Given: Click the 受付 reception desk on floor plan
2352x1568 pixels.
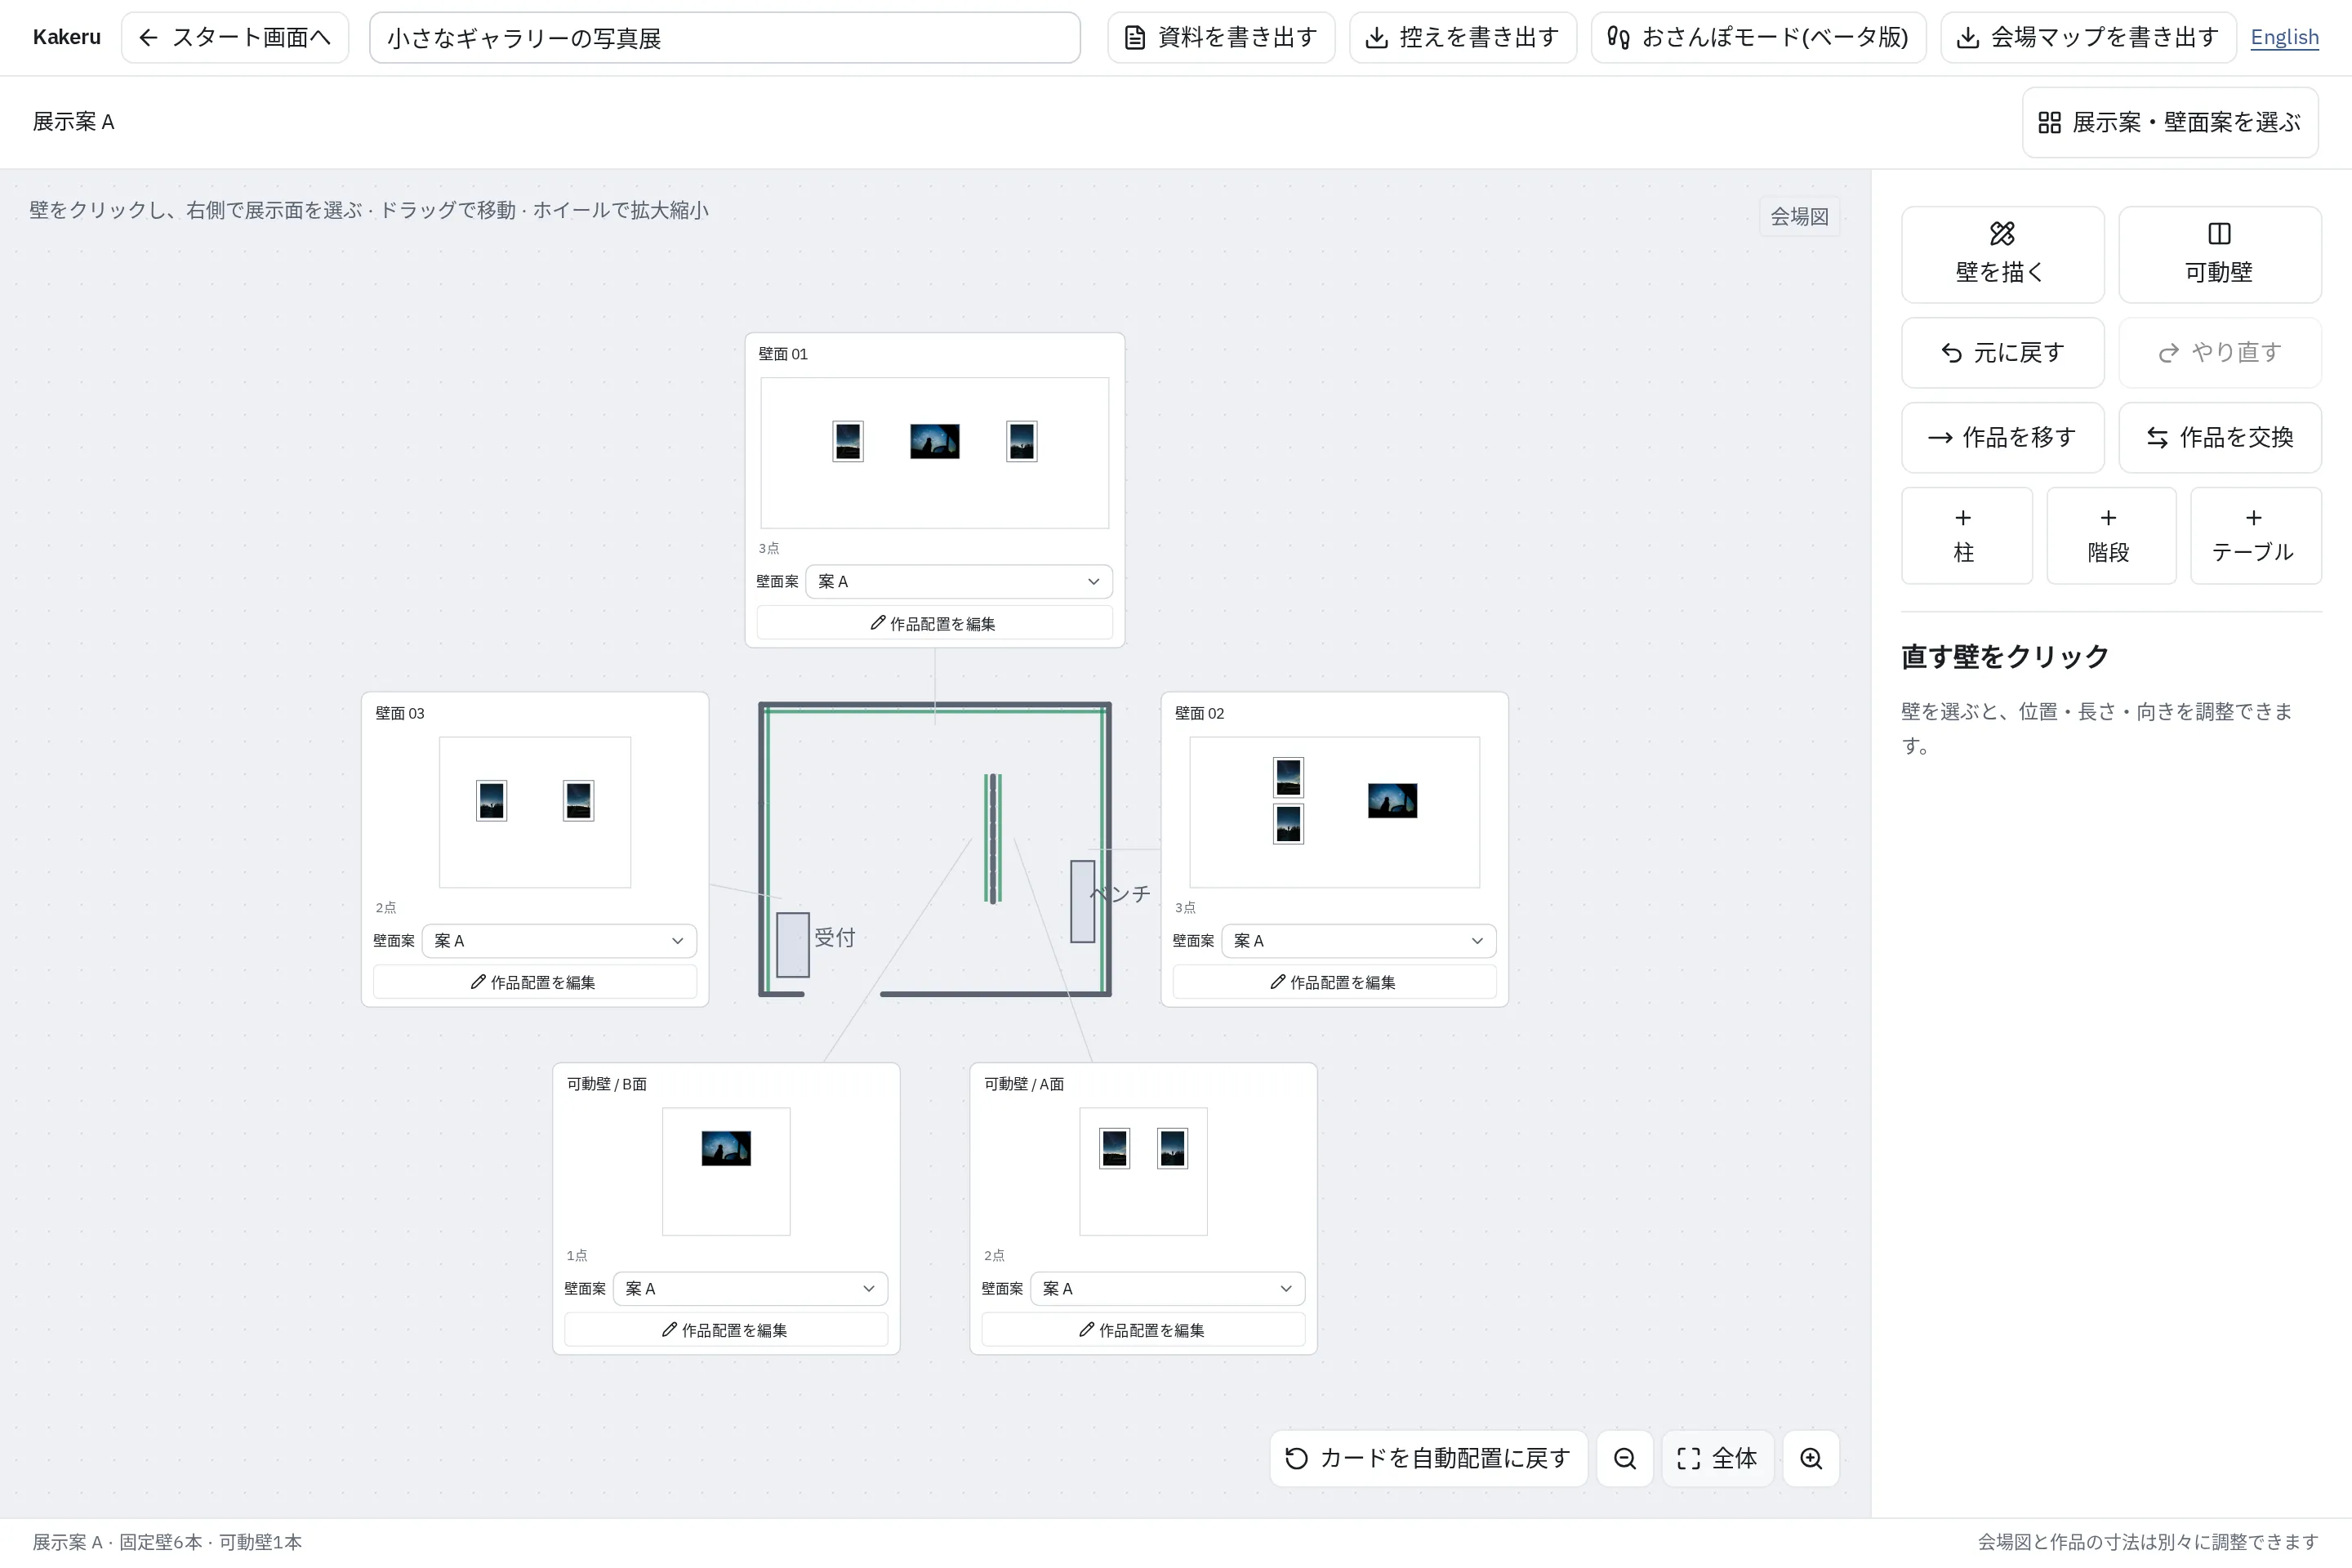Looking at the screenshot, I should coord(793,944).
